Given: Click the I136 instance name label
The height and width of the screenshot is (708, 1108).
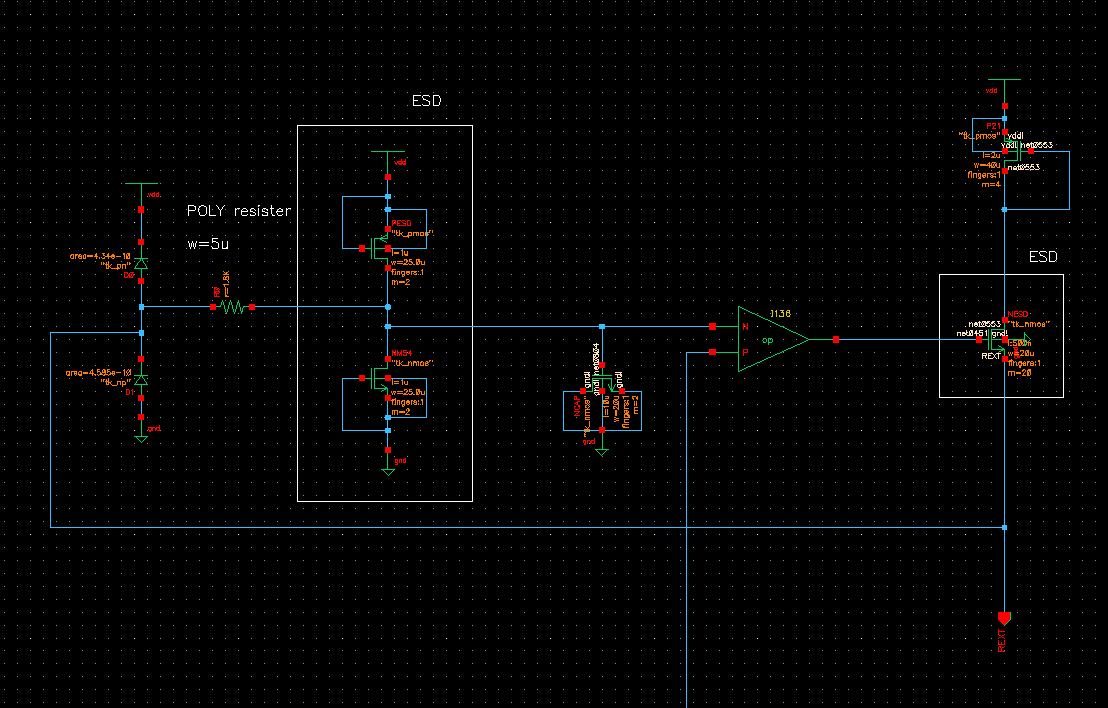Looking at the screenshot, I should pyautogui.click(x=780, y=314).
